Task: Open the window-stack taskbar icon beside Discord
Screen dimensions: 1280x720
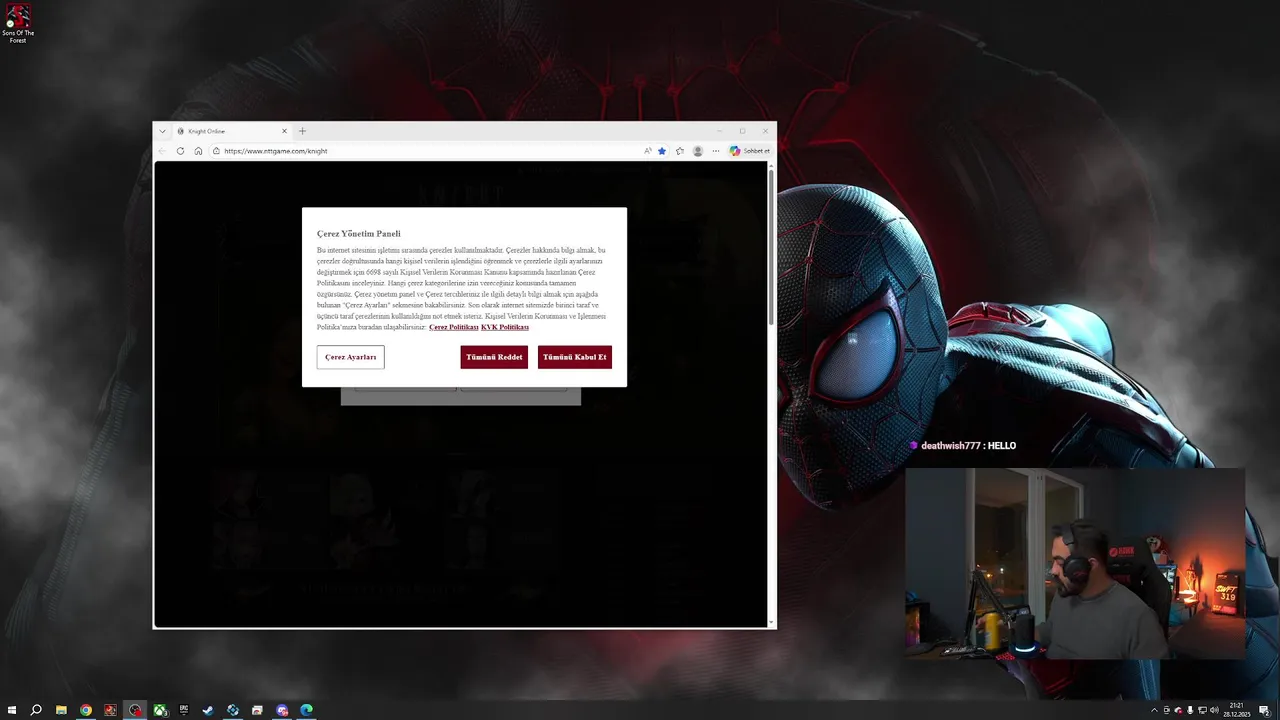Action: pyautogui.click(x=257, y=710)
